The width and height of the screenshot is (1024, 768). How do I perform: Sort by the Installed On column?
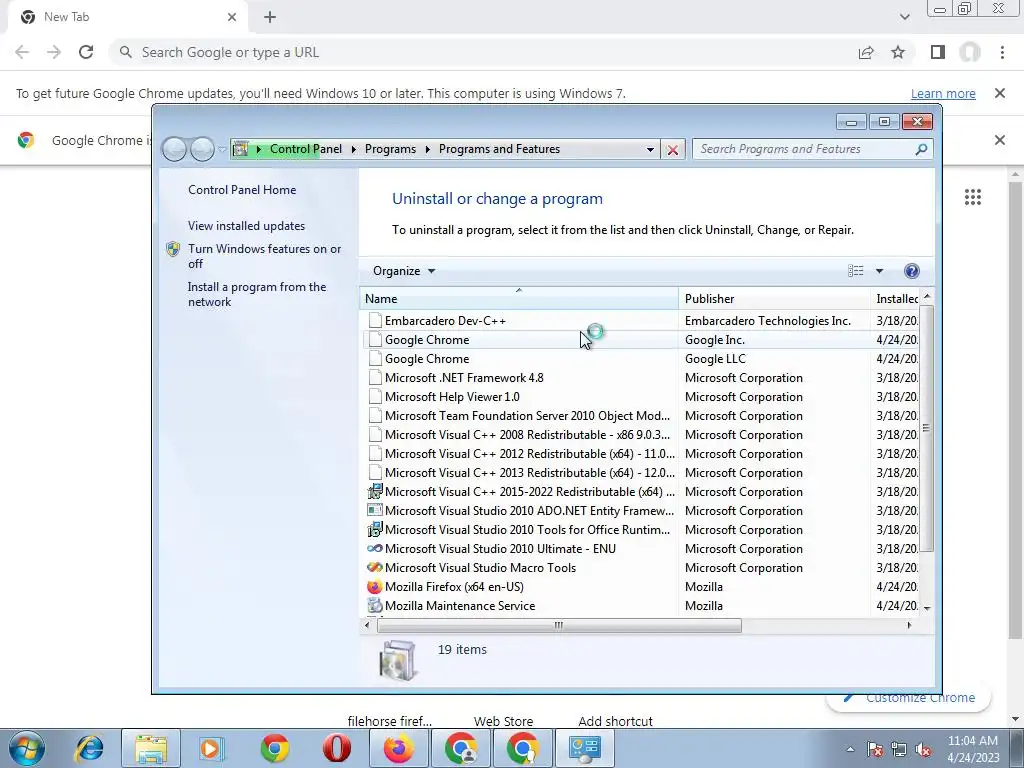coord(895,298)
